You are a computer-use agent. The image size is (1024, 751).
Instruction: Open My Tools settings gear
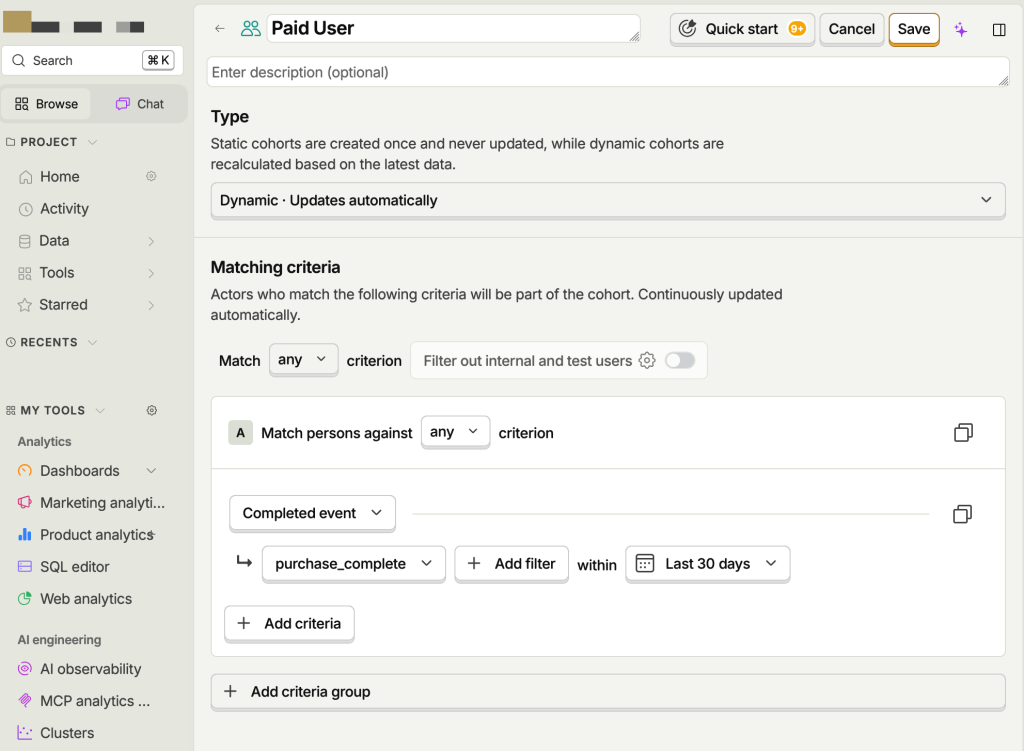[x=152, y=410]
